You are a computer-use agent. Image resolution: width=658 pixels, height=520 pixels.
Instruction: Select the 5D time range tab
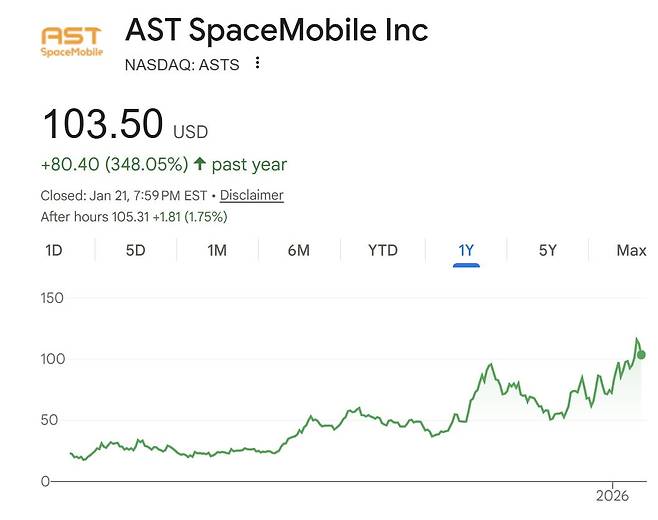point(135,250)
